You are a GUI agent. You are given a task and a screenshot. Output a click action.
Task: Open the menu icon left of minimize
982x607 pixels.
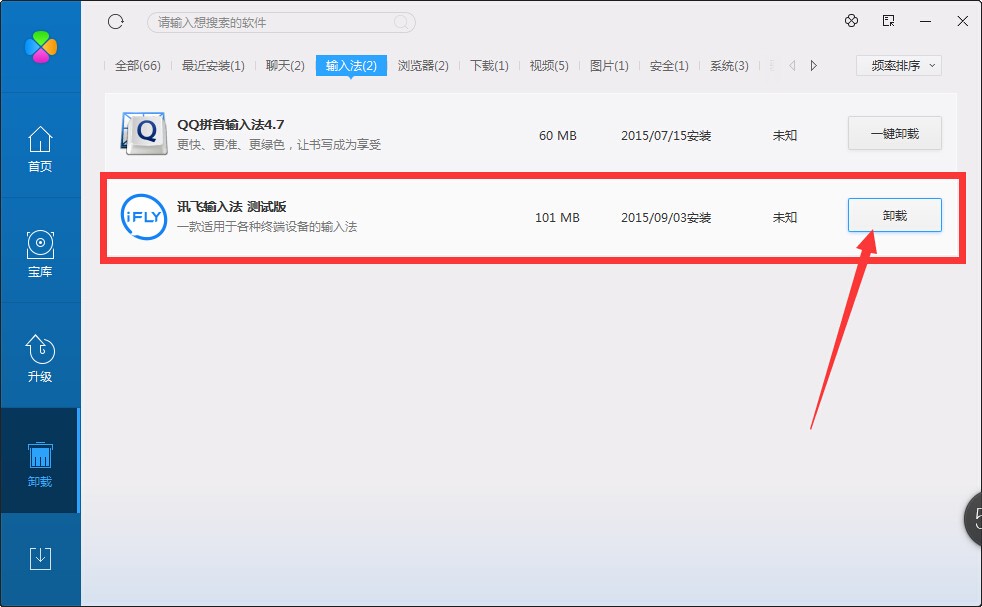point(888,21)
